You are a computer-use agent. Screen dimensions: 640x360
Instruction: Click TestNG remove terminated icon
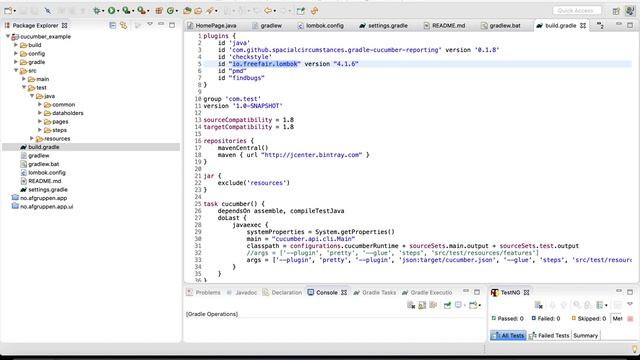tap(538, 305)
